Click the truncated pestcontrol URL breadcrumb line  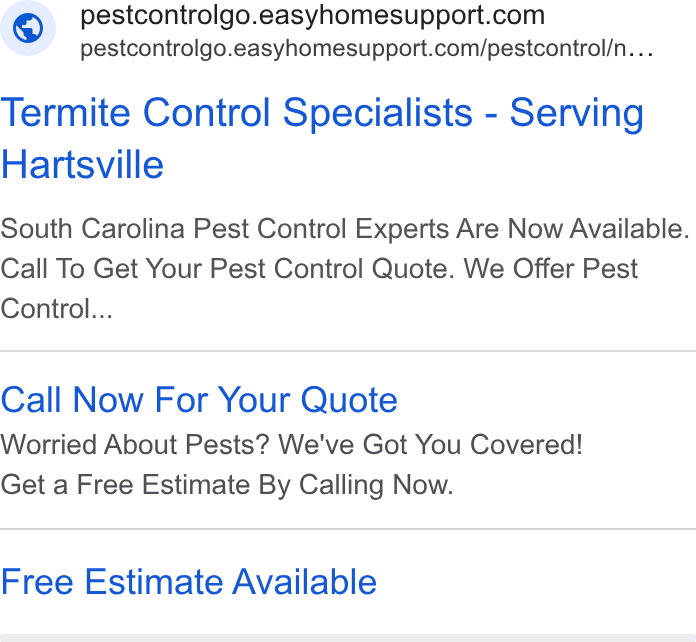pyautogui.click(x=367, y=49)
